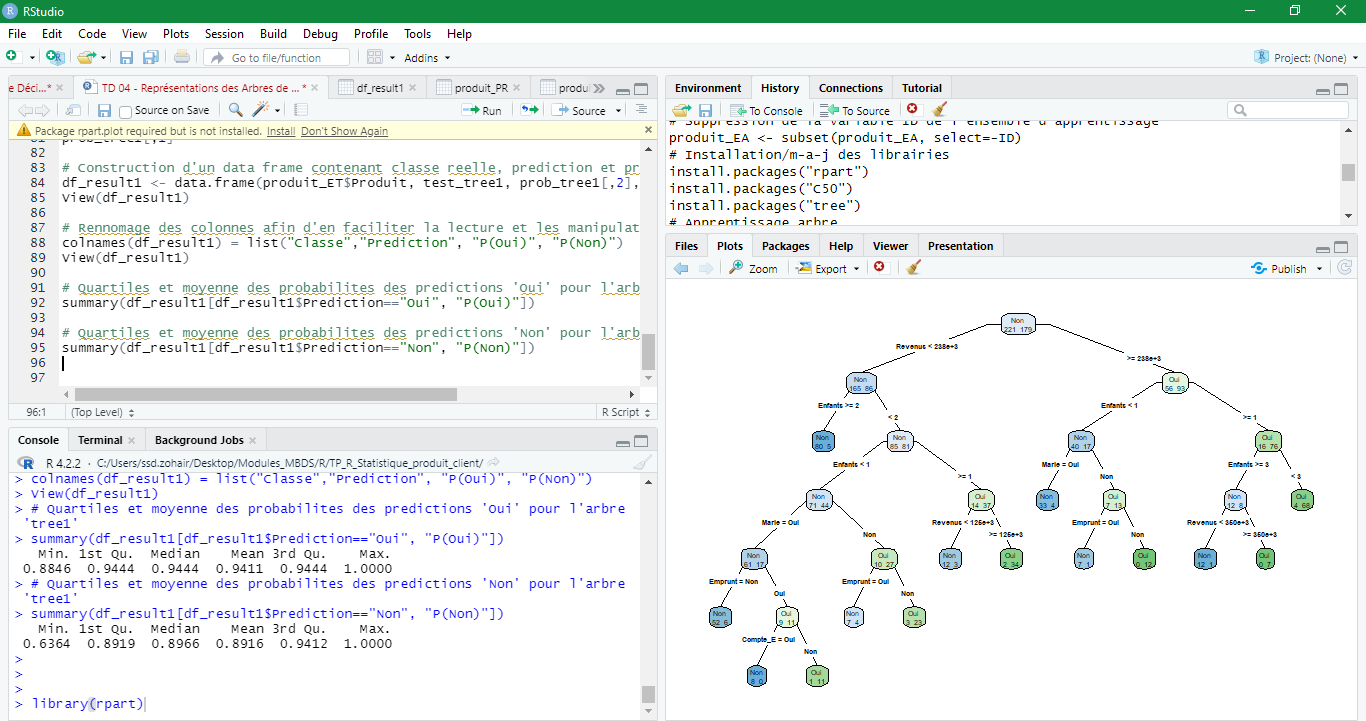
Task: Save the current script with the save icon
Action: click(104, 110)
